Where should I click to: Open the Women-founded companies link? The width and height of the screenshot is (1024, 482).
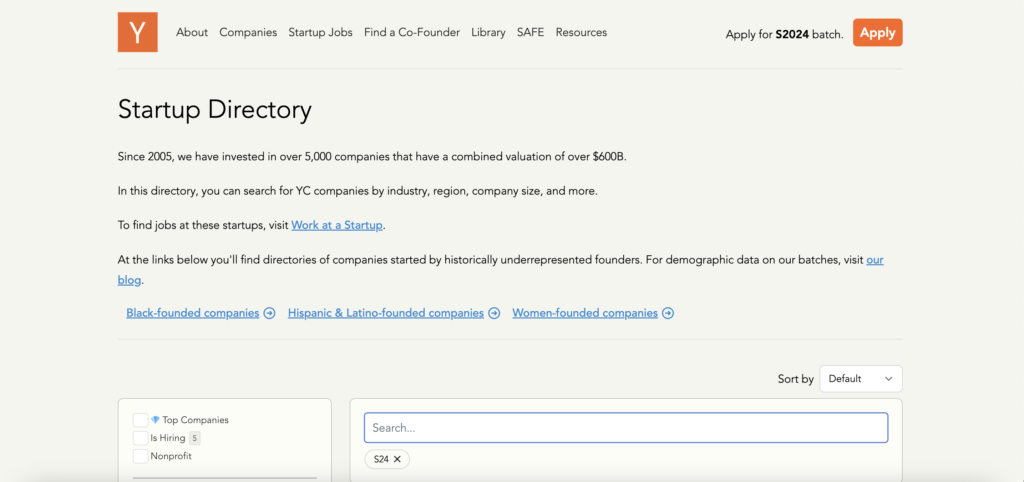[585, 313]
